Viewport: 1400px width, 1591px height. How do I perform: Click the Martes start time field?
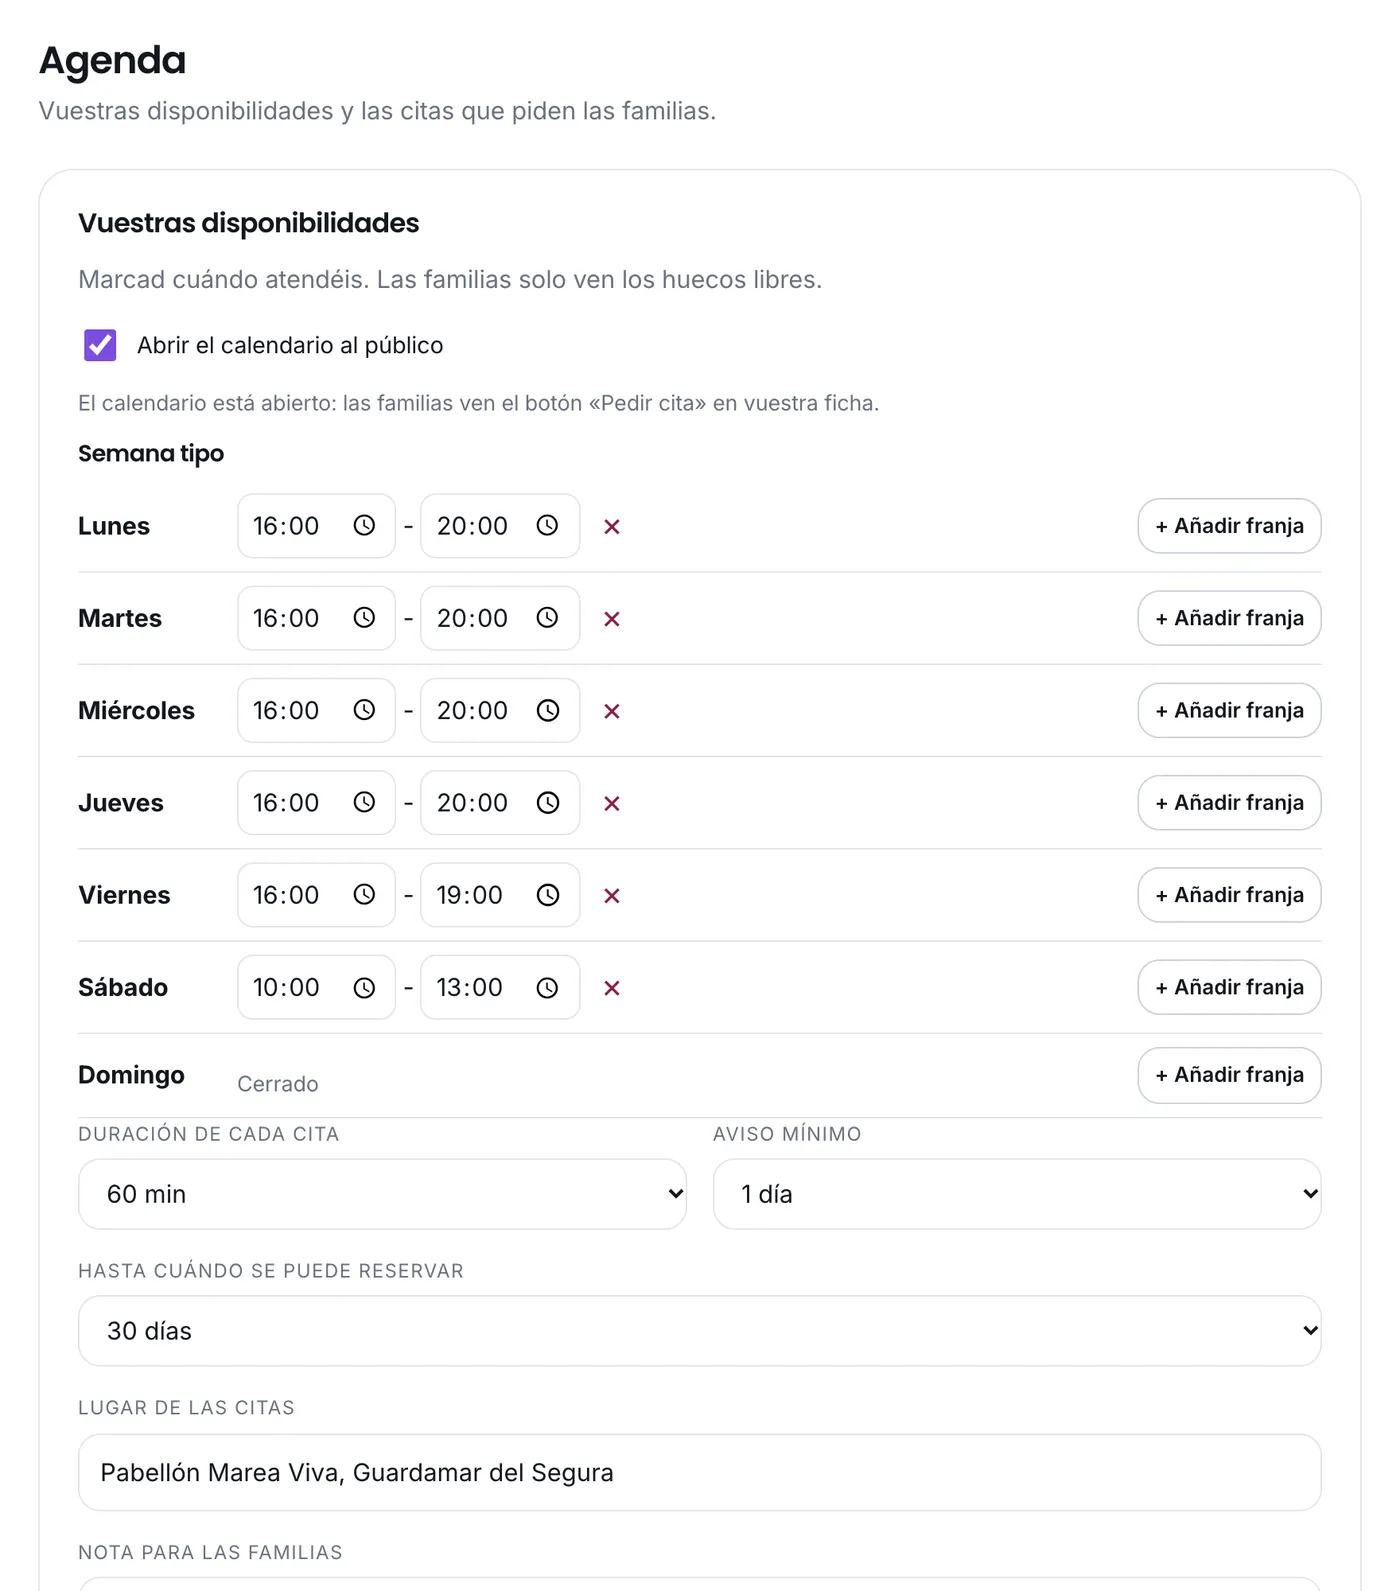316,618
